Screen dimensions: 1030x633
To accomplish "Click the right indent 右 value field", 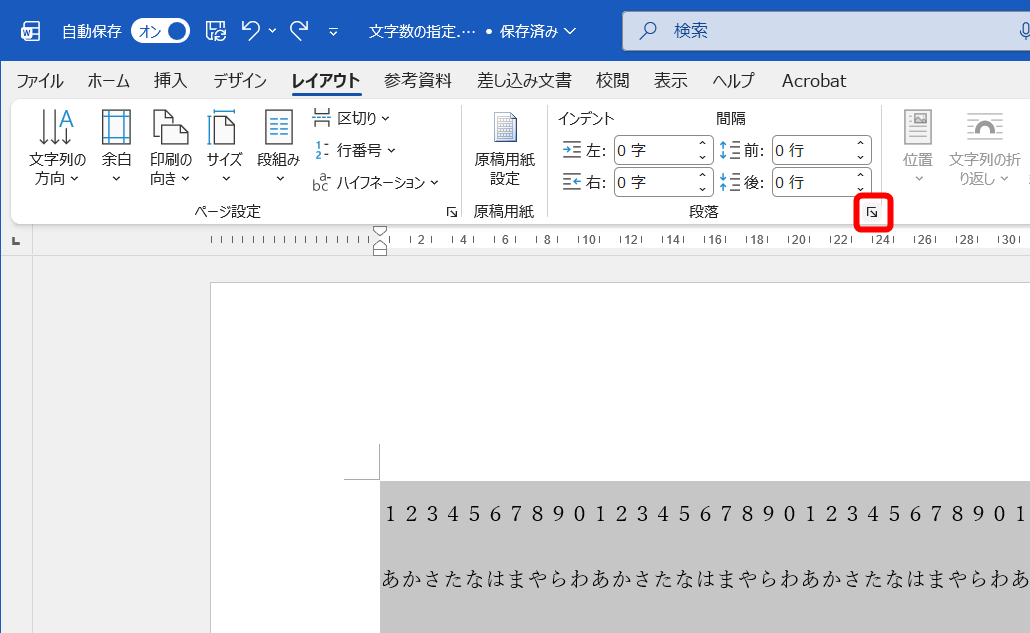I will (x=654, y=183).
